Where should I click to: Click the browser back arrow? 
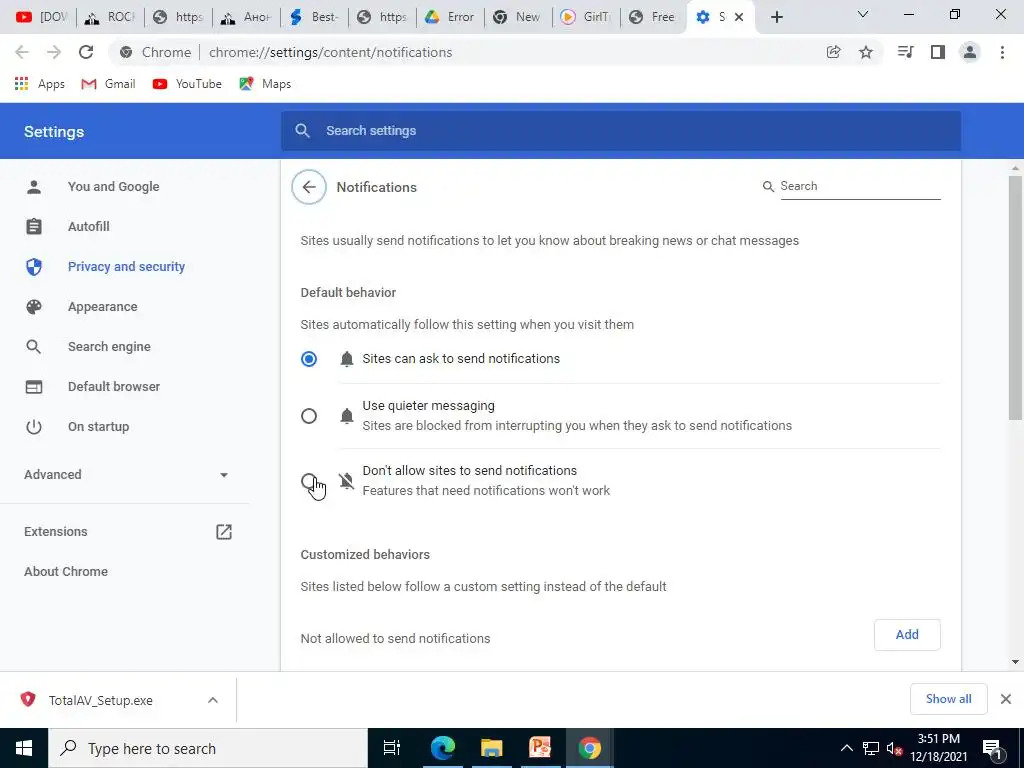(x=22, y=52)
